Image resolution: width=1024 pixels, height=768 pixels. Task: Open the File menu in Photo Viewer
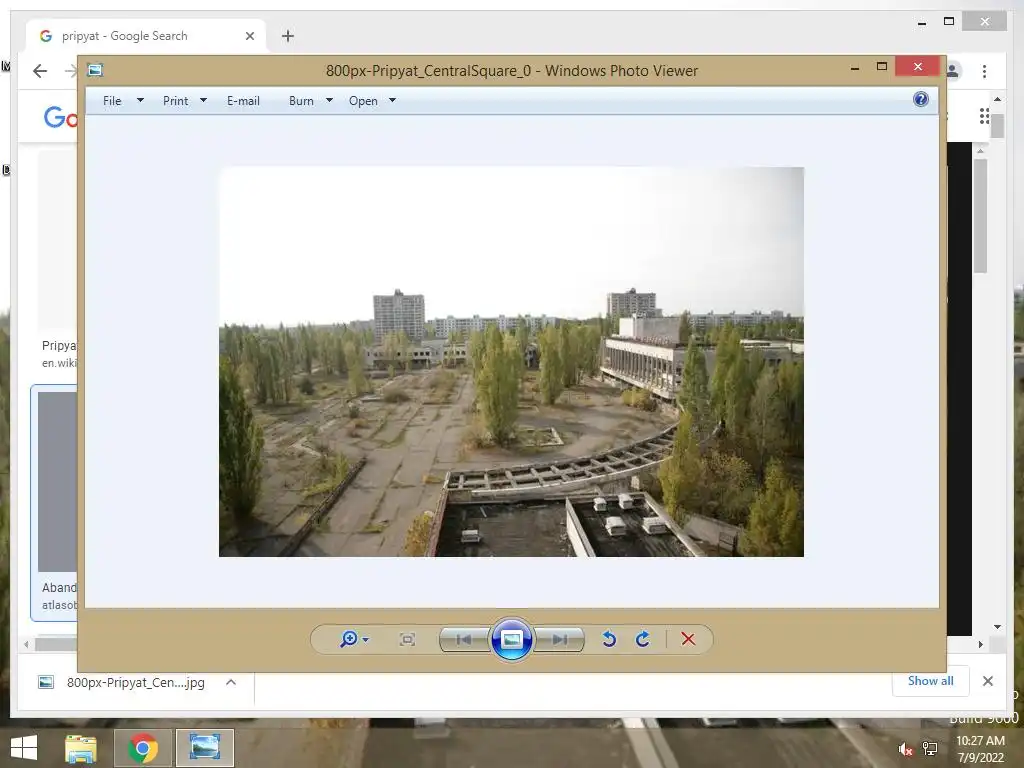tap(112, 101)
